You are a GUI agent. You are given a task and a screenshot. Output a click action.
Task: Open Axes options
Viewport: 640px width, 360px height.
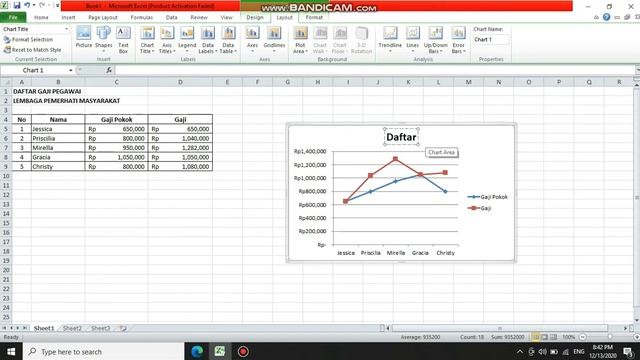click(252, 39)
